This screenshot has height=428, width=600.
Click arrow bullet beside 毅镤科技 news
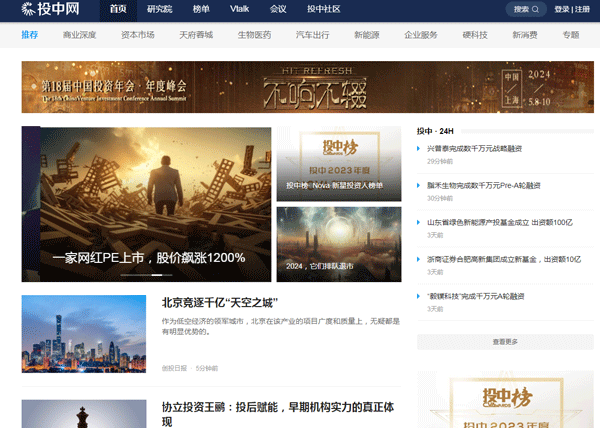point(418,296)
